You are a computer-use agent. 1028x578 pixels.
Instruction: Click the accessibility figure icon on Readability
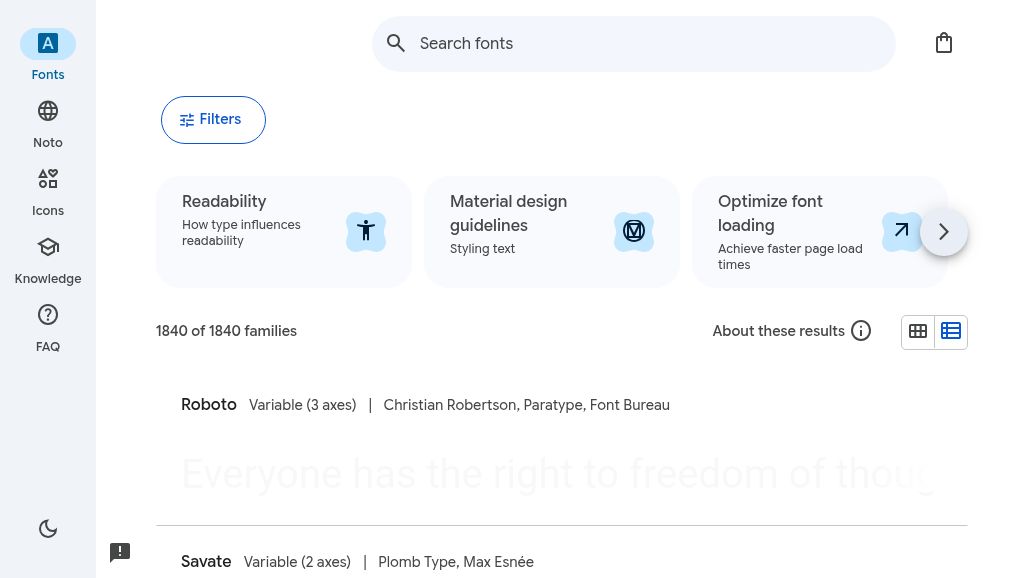366,231
